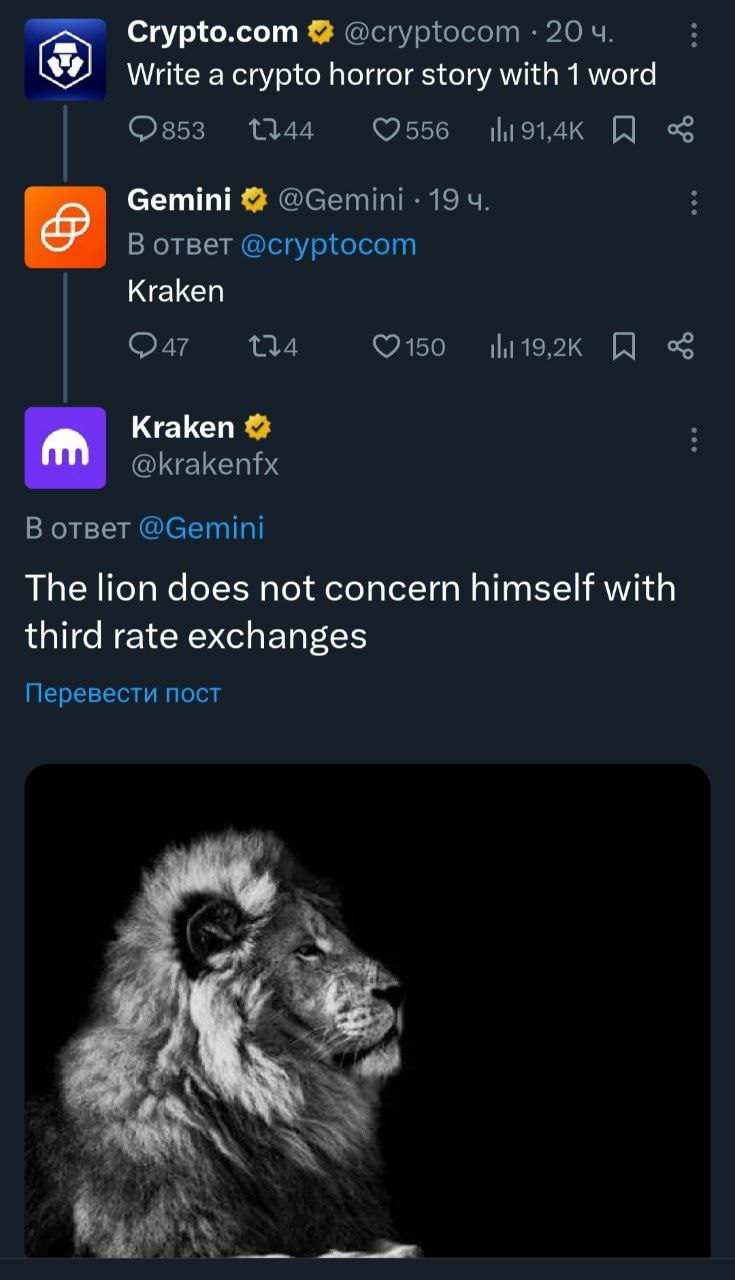Reply to Gemini's Kraken tweet
Screen dimensions: 735x1280
(x=145, y=347)
